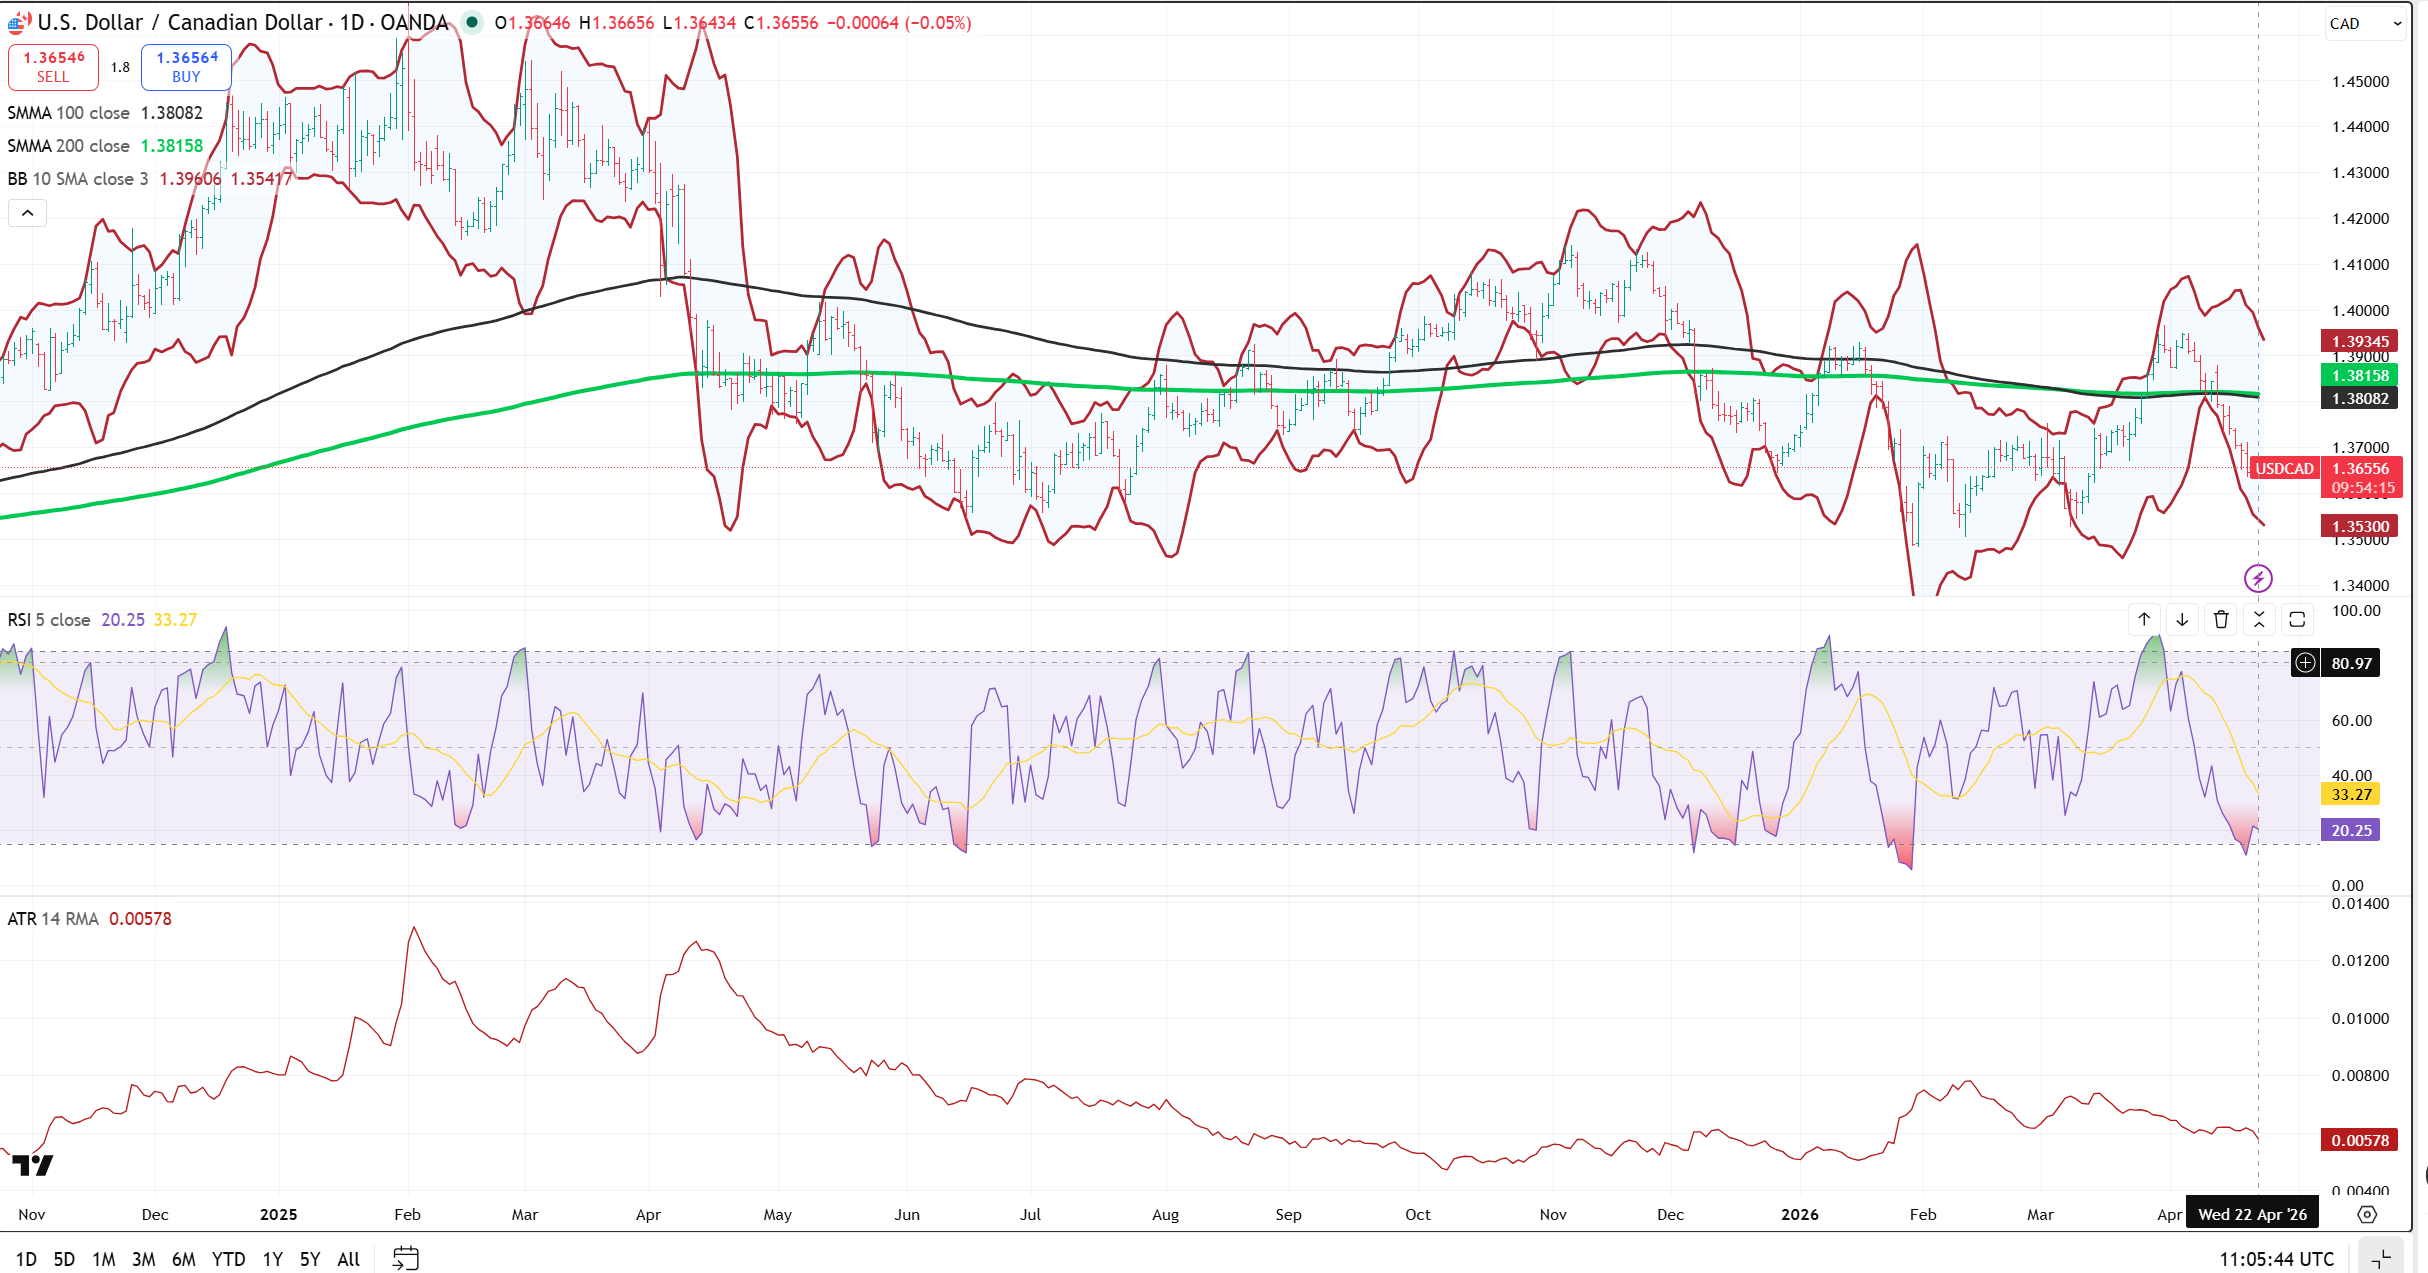The height and width of the screenshot is (1273, 2428).
Task: Click the green market status dot
Action: click(x=471, y=22)
